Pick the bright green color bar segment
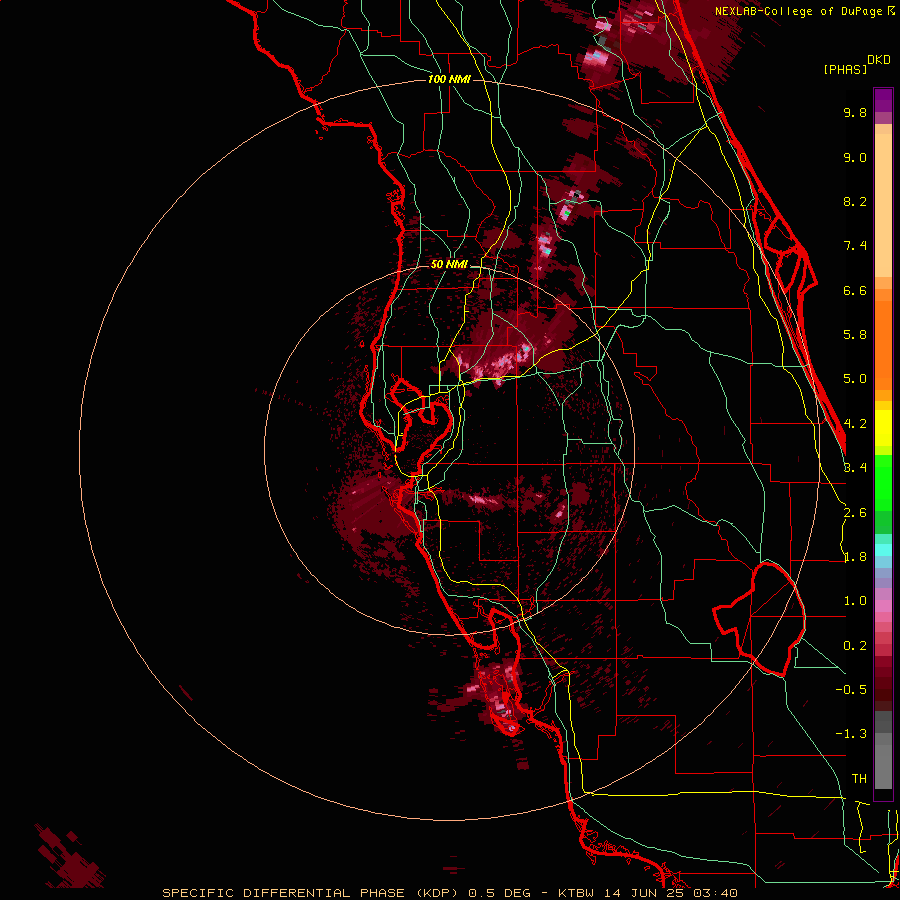 [x=883, y=482]
